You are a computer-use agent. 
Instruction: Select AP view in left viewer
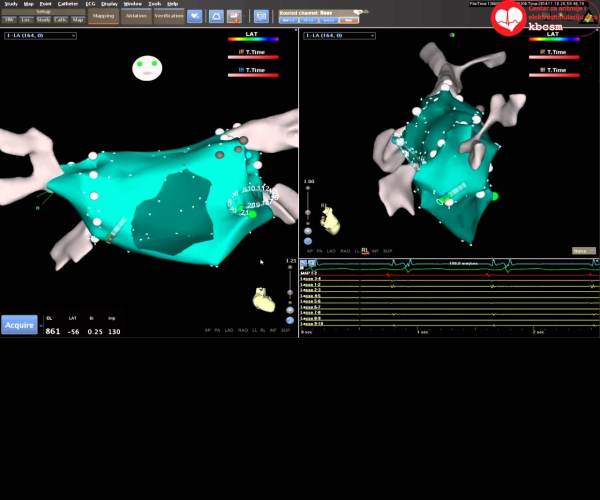(x=207, y=330)
